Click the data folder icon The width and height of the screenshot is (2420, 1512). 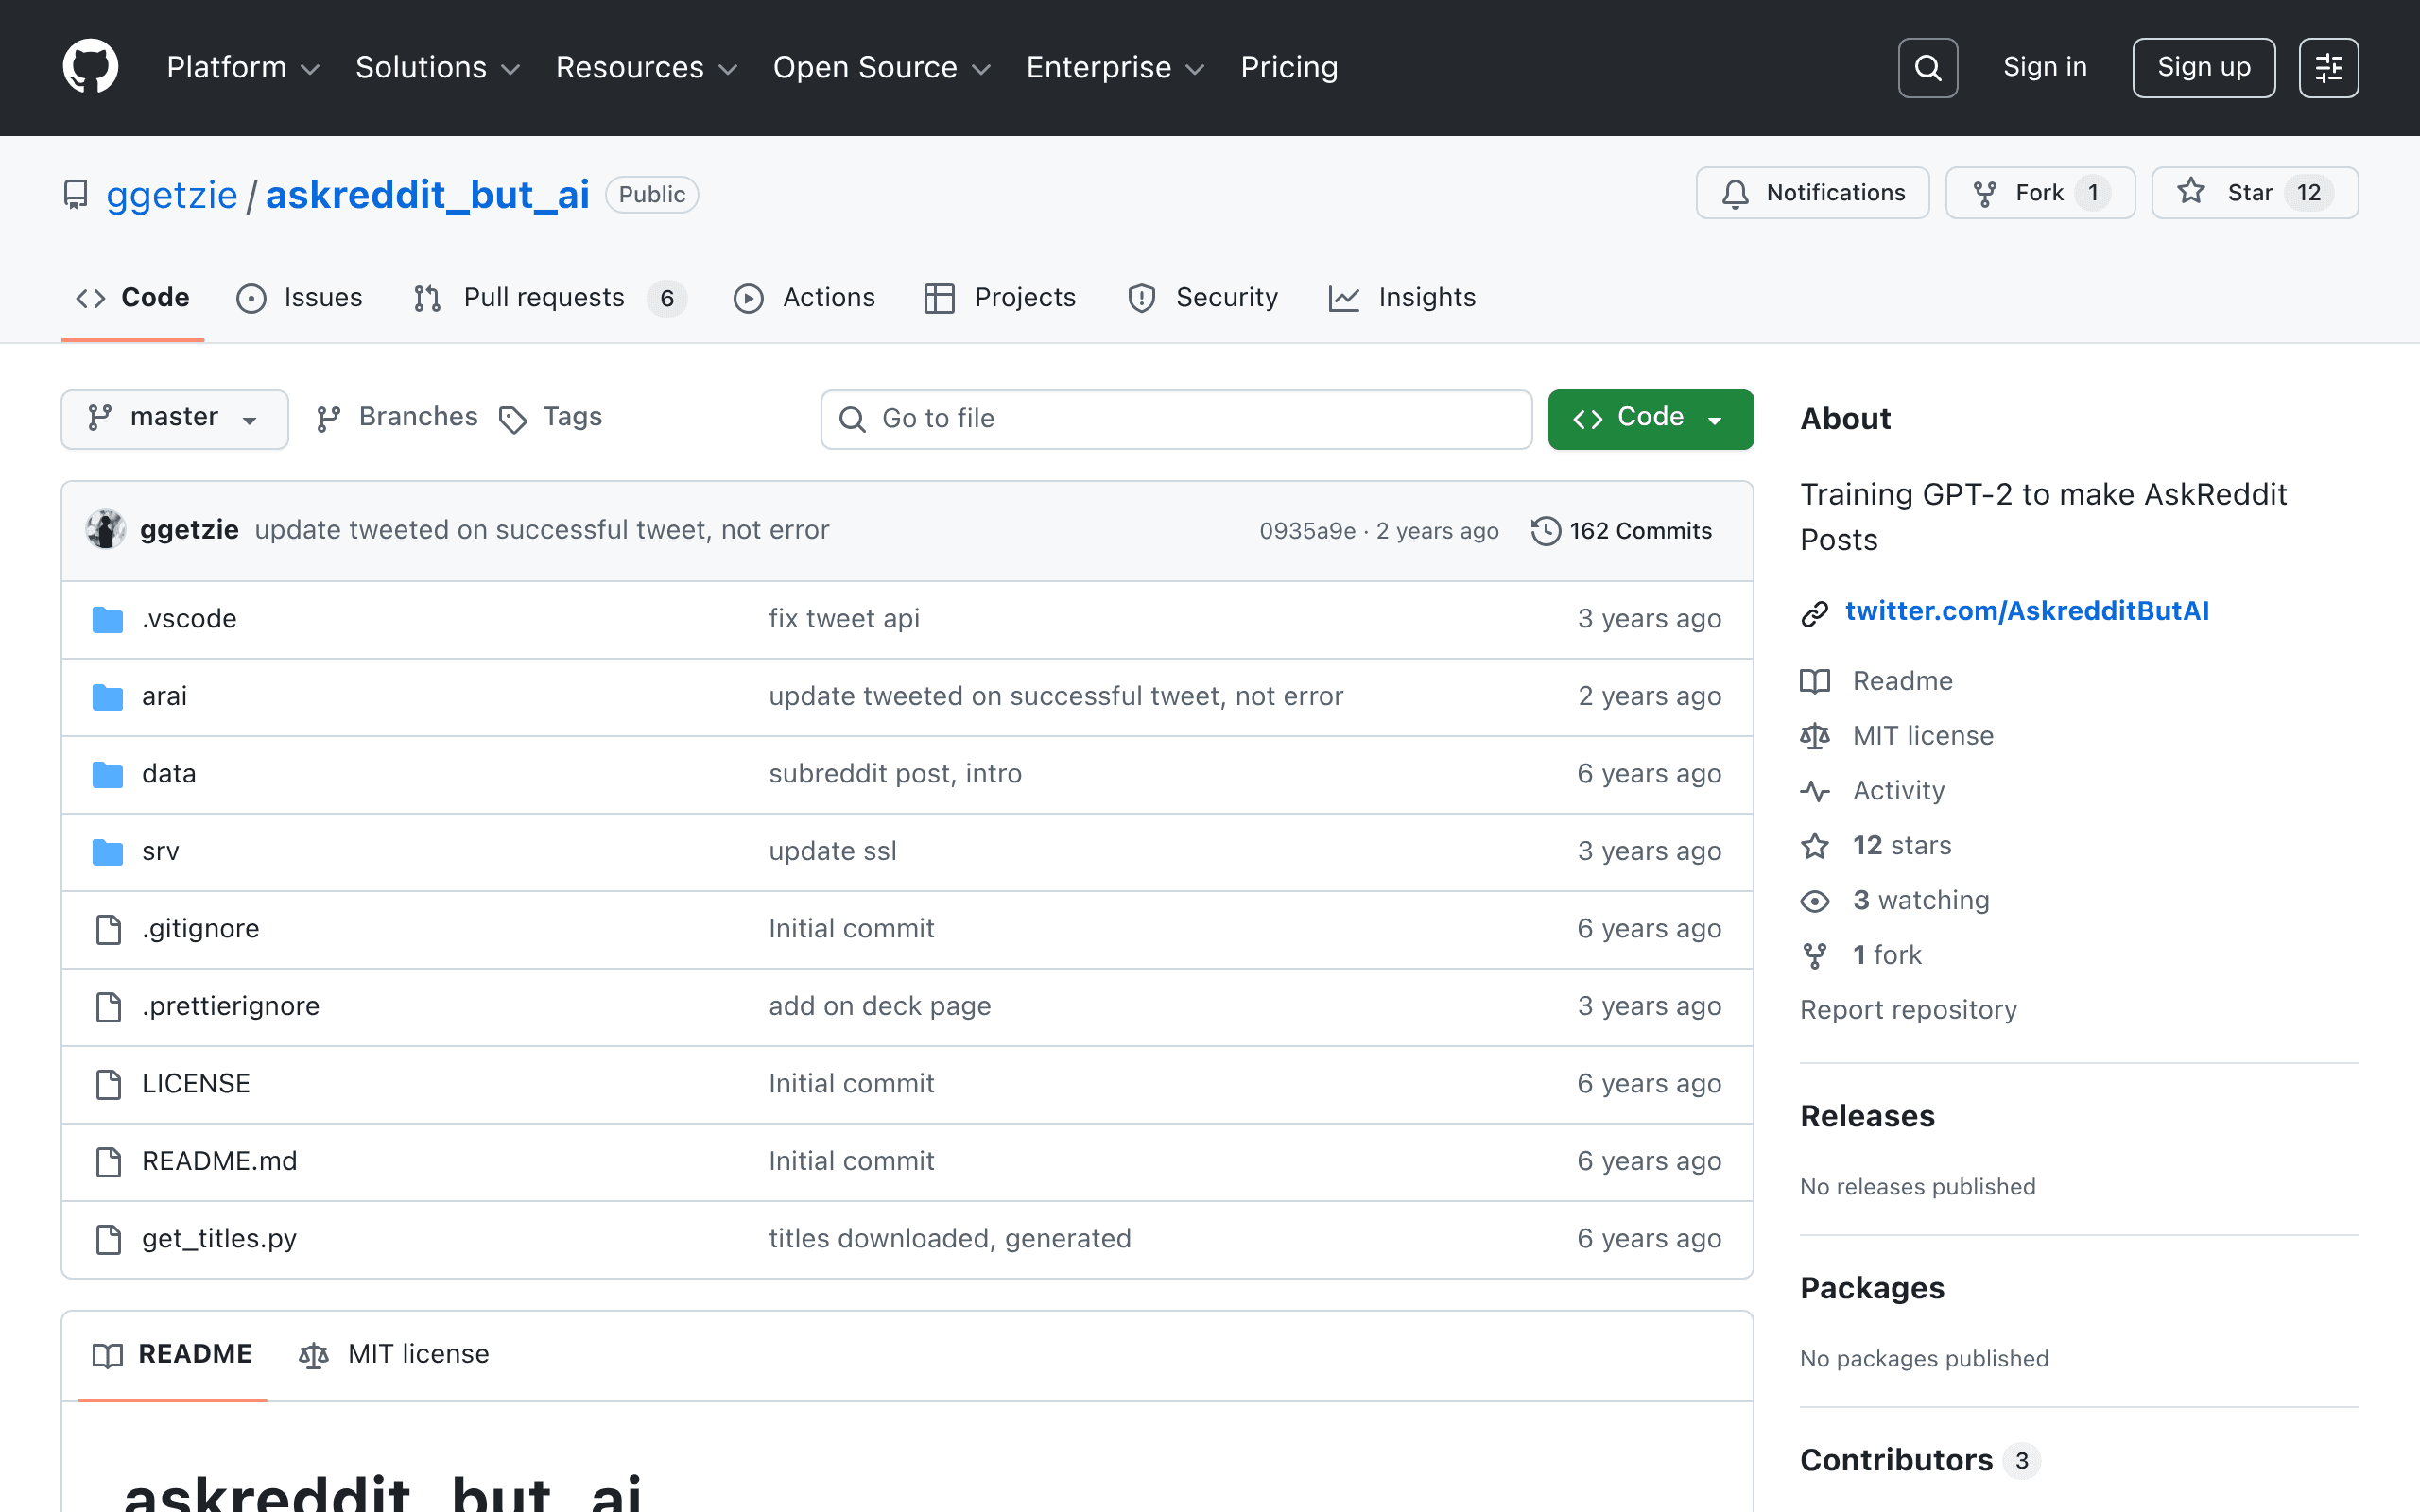(108, 774)
